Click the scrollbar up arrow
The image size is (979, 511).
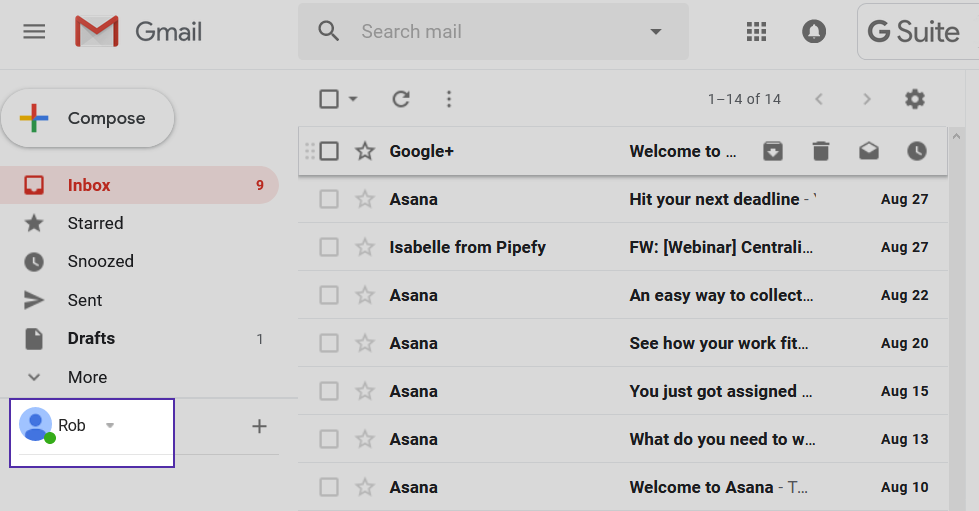(956, 136)
